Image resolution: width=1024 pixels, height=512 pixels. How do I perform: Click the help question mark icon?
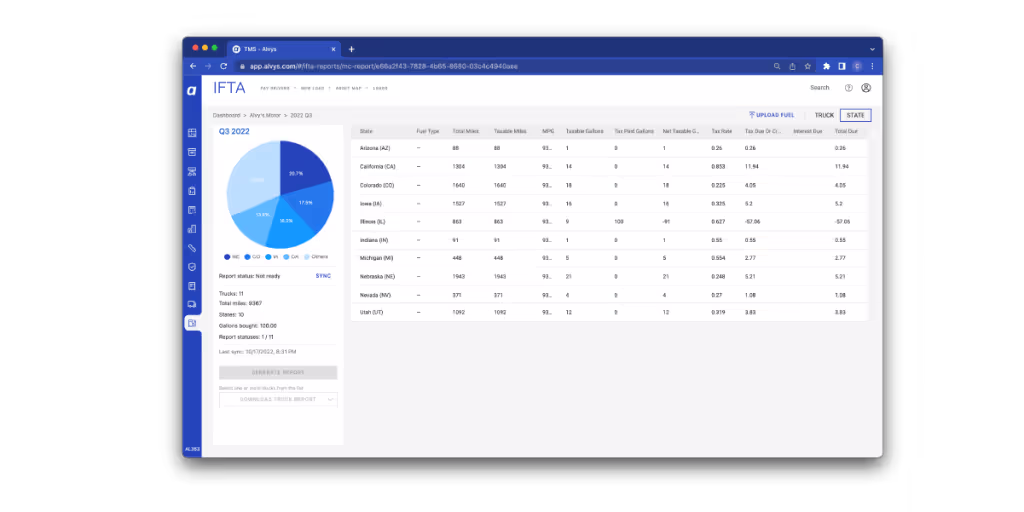pyautogui.click(x=849, y=88)
